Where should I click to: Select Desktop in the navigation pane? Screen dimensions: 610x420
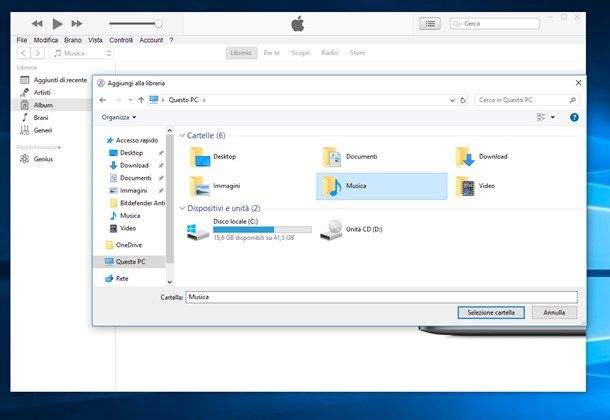tap(131, 153)
